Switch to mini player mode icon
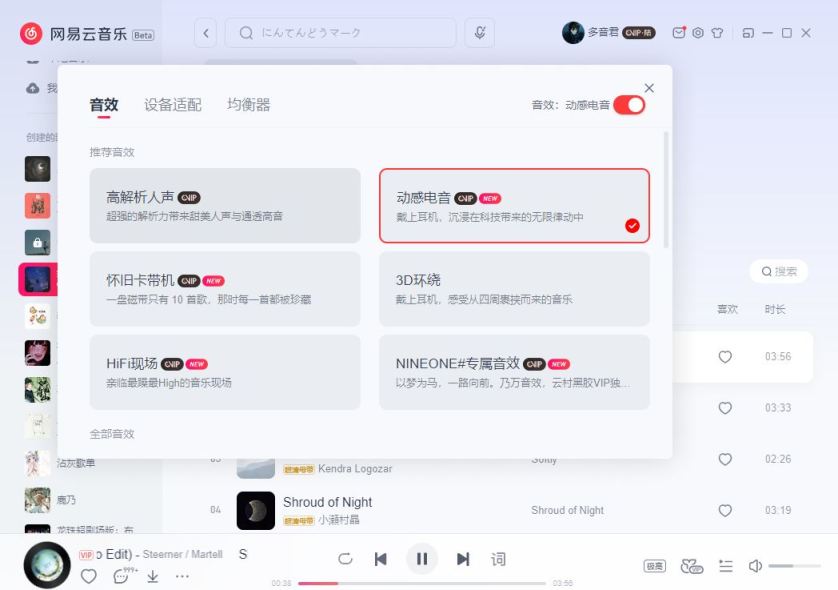838x590 pixels. tap(748, 33)
